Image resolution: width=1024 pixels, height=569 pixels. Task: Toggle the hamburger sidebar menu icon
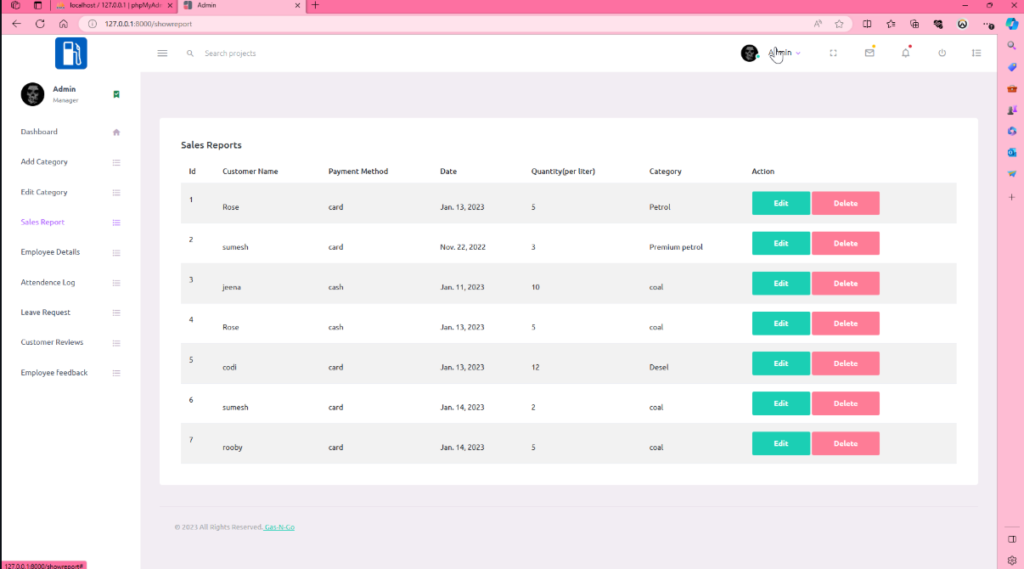pos(163,53)
